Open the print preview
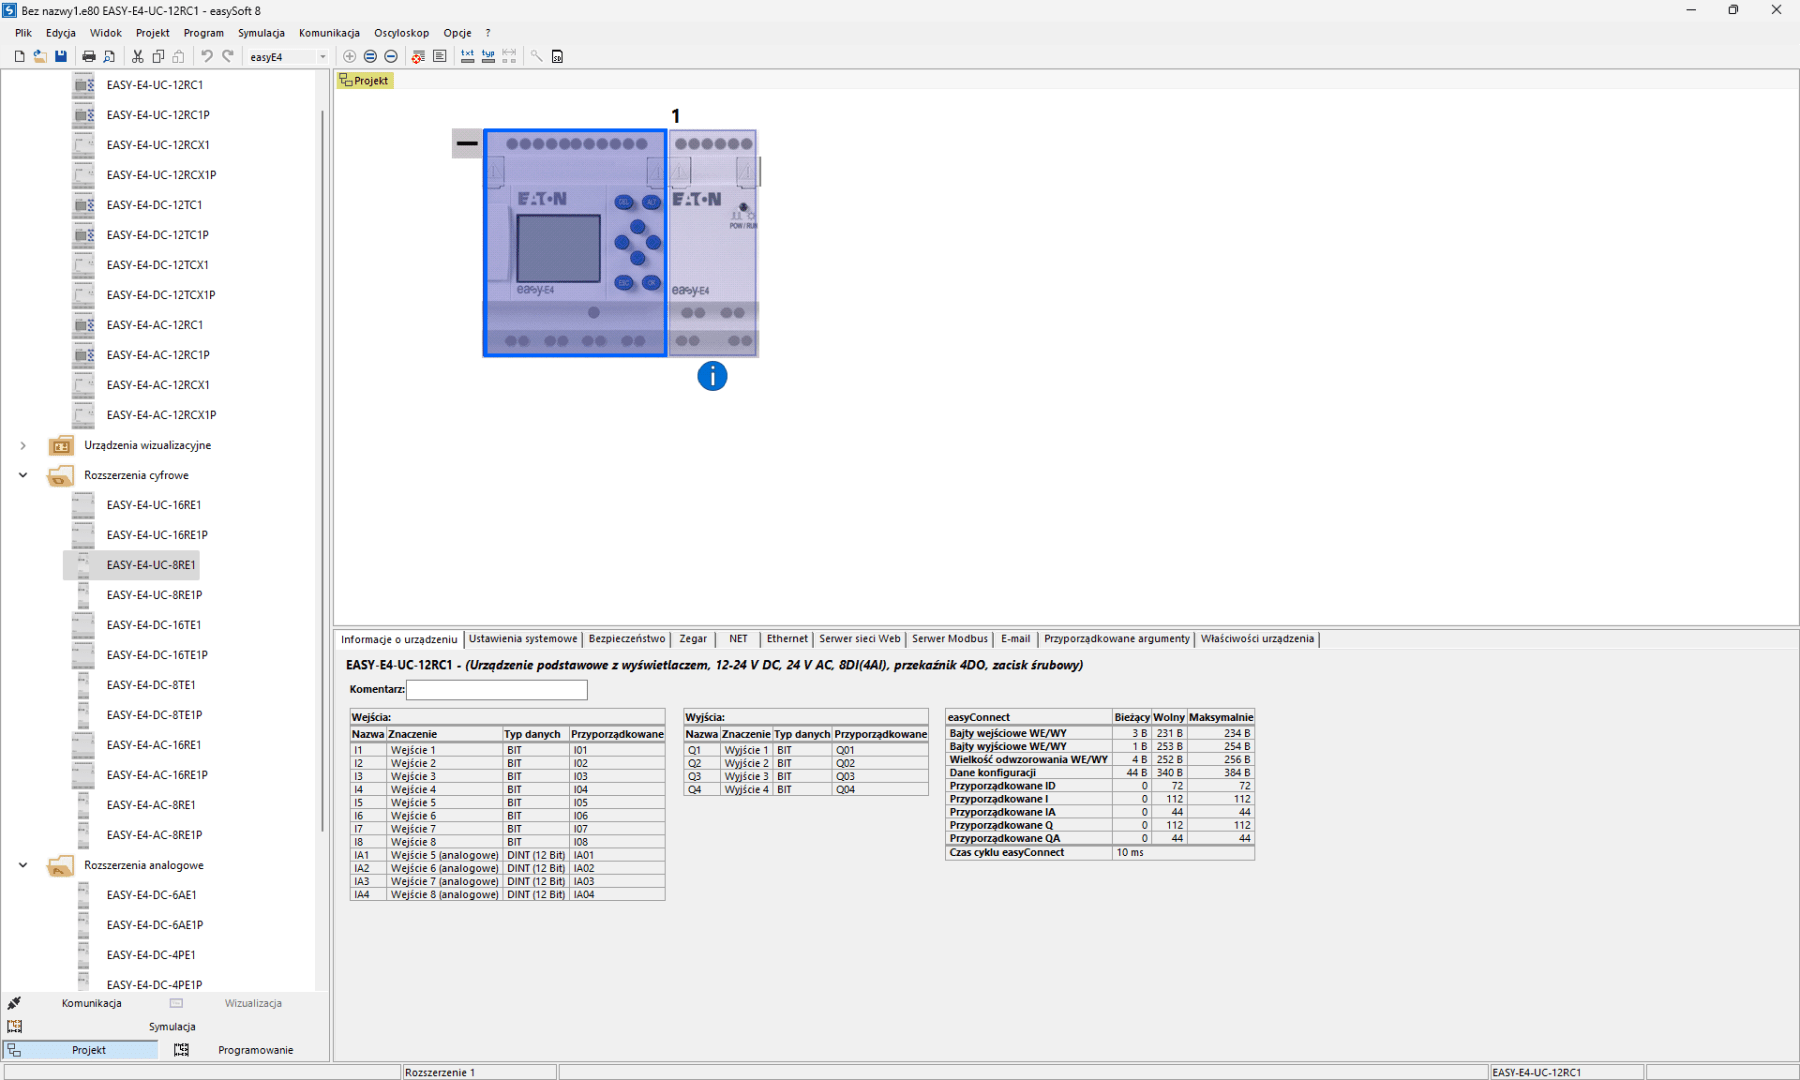Image resolution: width=1800 pixels, height=1080 pixels. click(x=110, y=57)
